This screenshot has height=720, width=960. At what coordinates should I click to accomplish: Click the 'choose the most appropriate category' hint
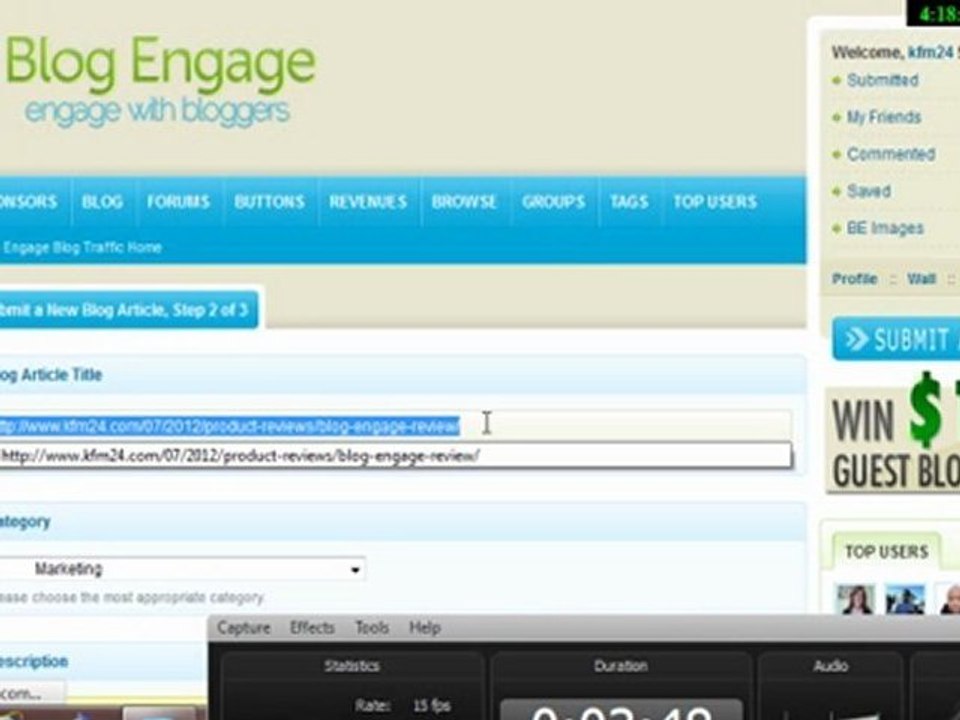(x=131, y=598)
